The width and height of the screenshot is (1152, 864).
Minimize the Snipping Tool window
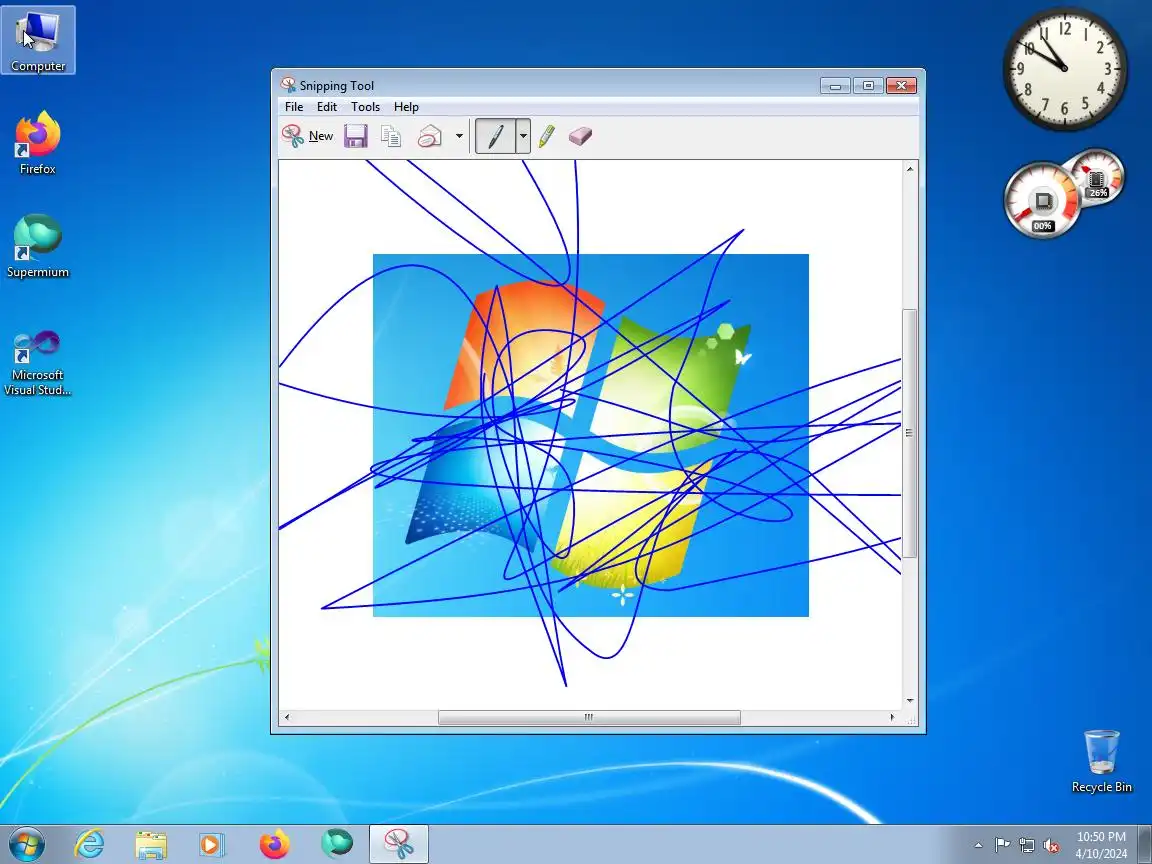click(x=835, y=86)
